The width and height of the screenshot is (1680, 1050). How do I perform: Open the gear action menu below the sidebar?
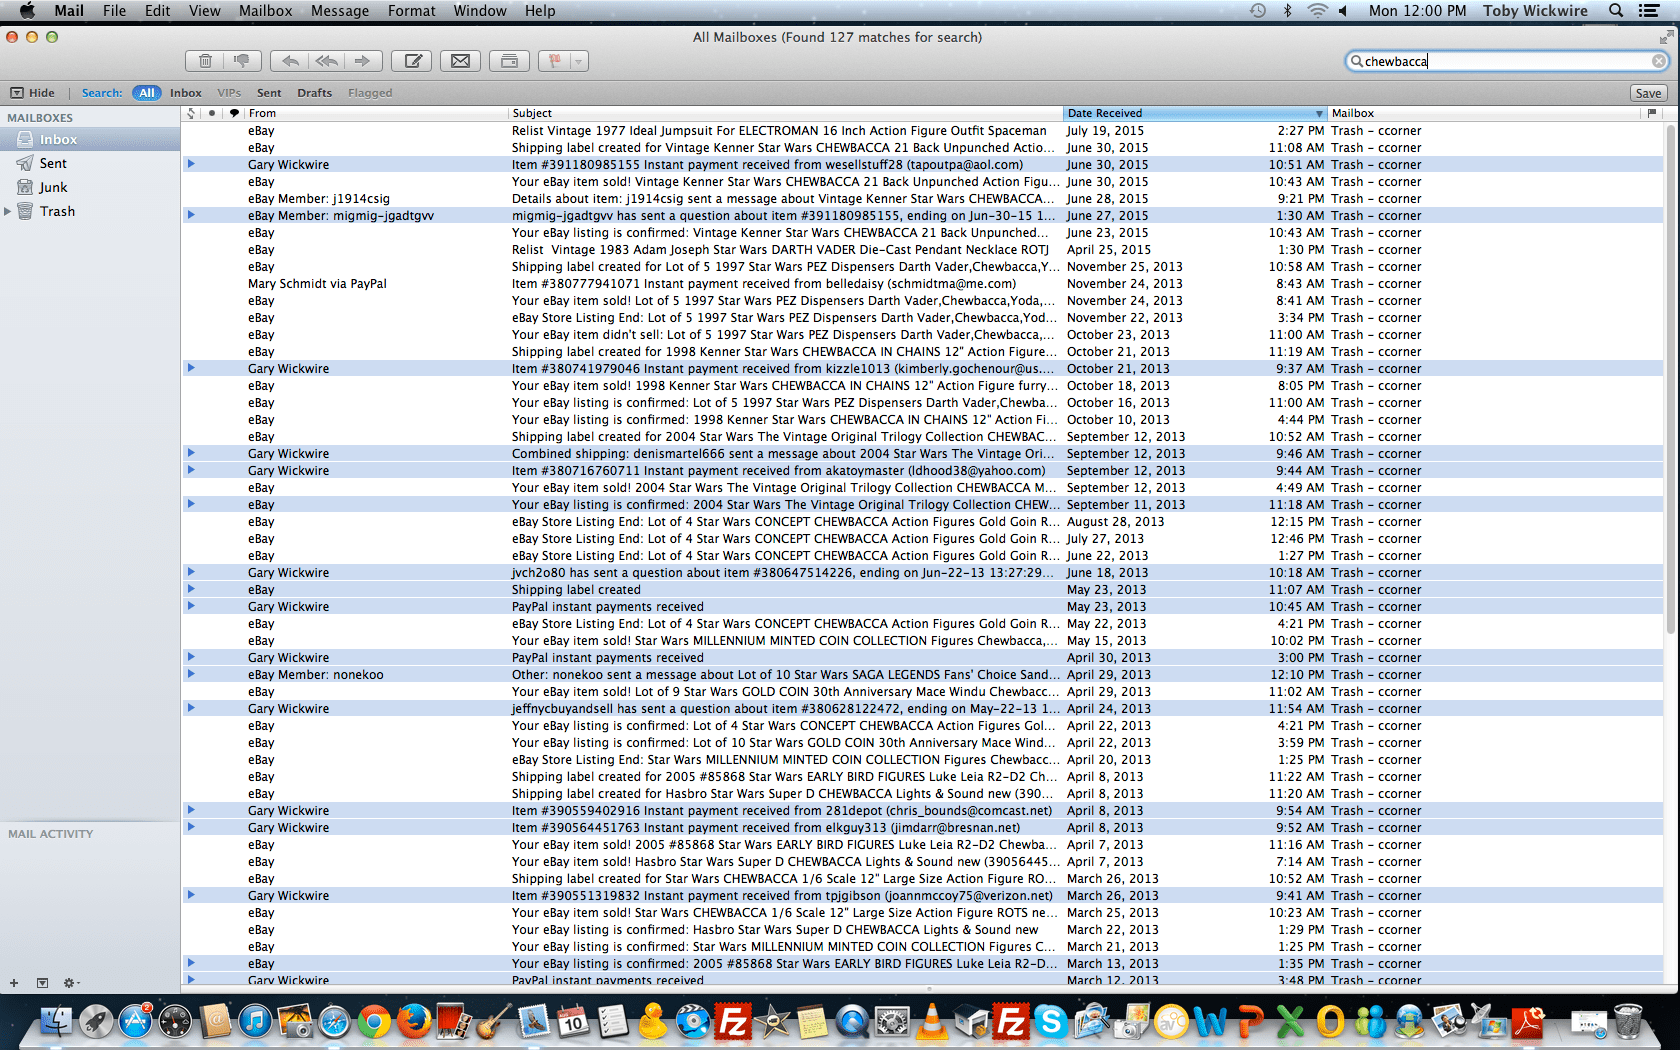pyautogui.click(x=71, y=983)
